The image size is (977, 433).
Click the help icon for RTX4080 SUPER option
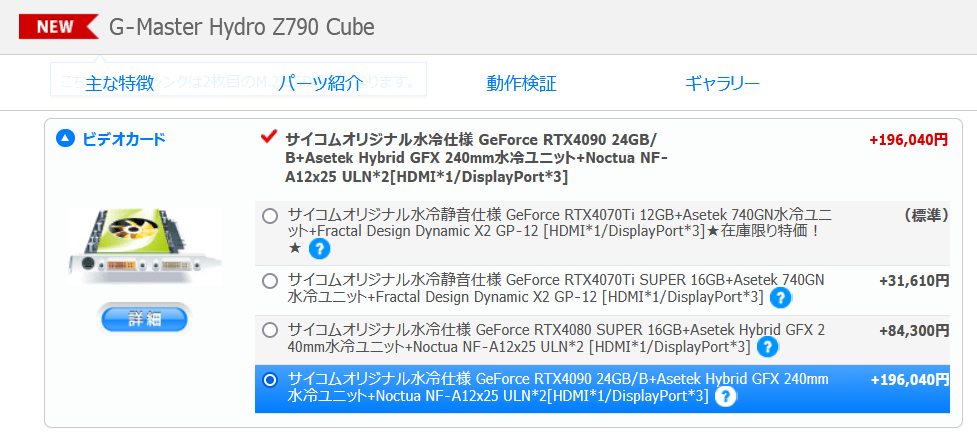pos(767,346)
